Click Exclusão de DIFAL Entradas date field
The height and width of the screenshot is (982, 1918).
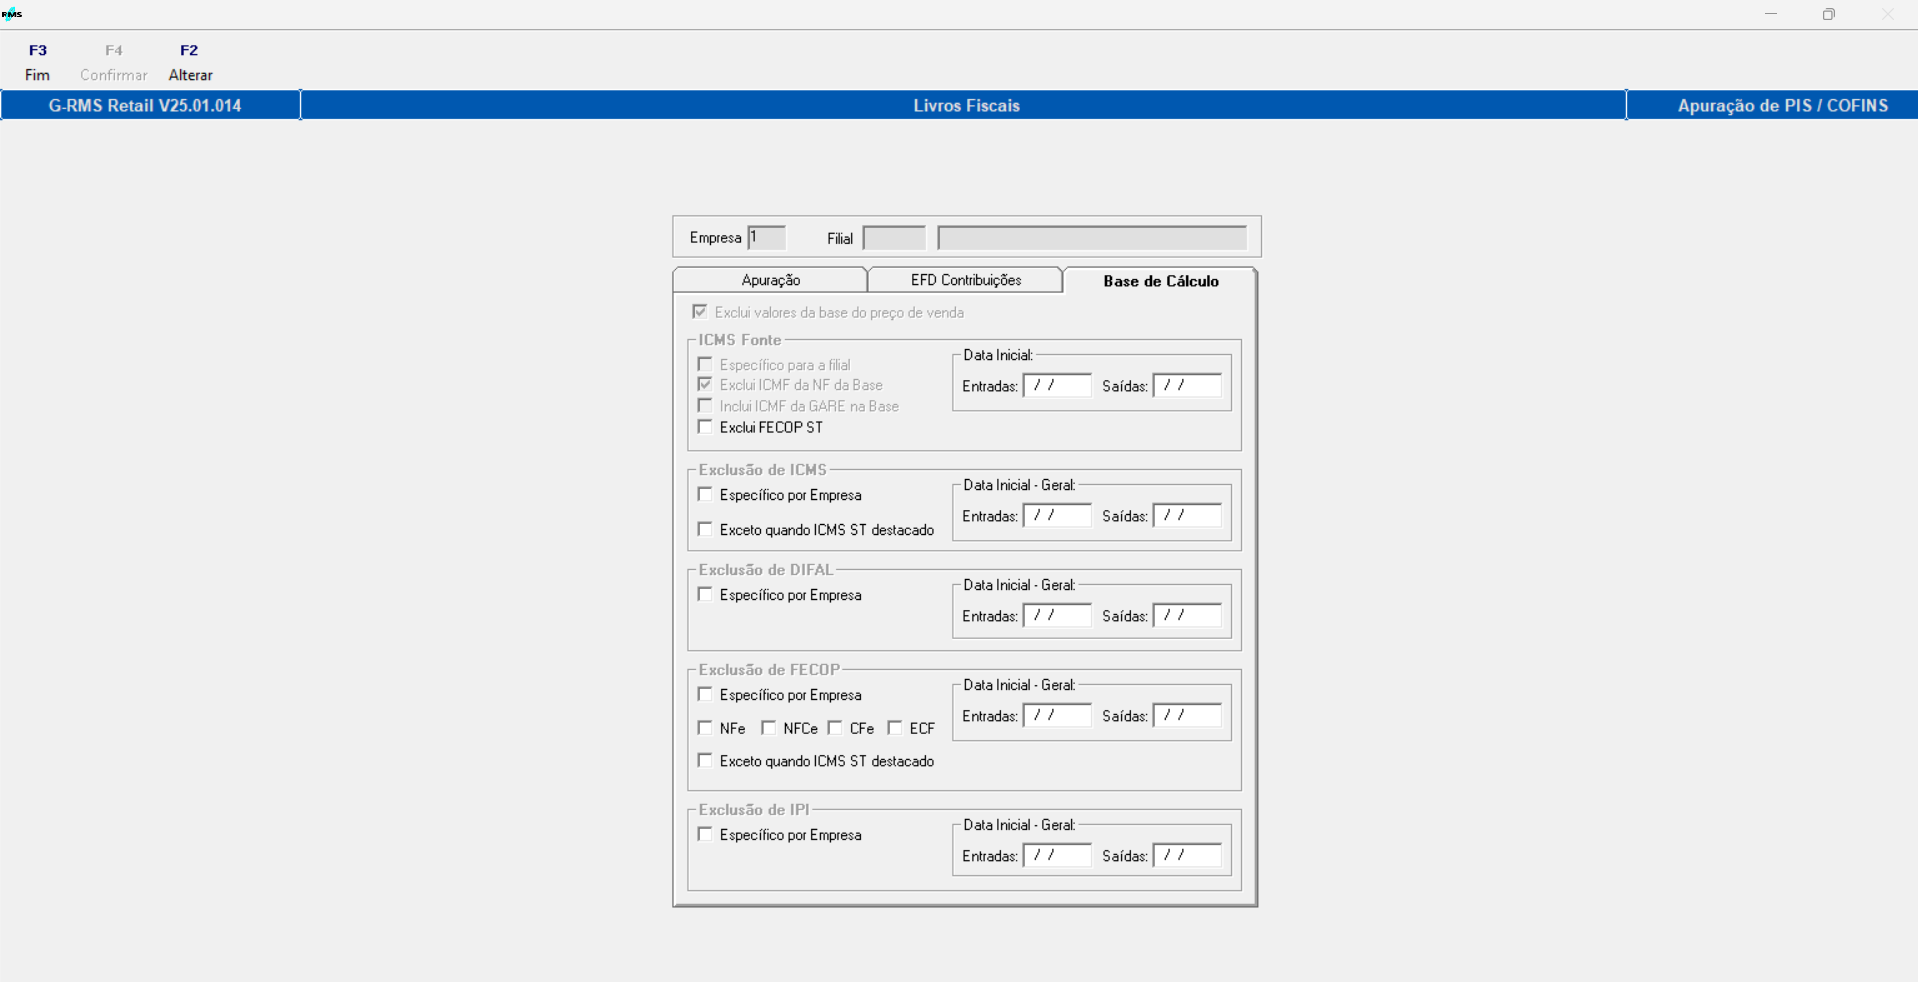(1057, 616)
